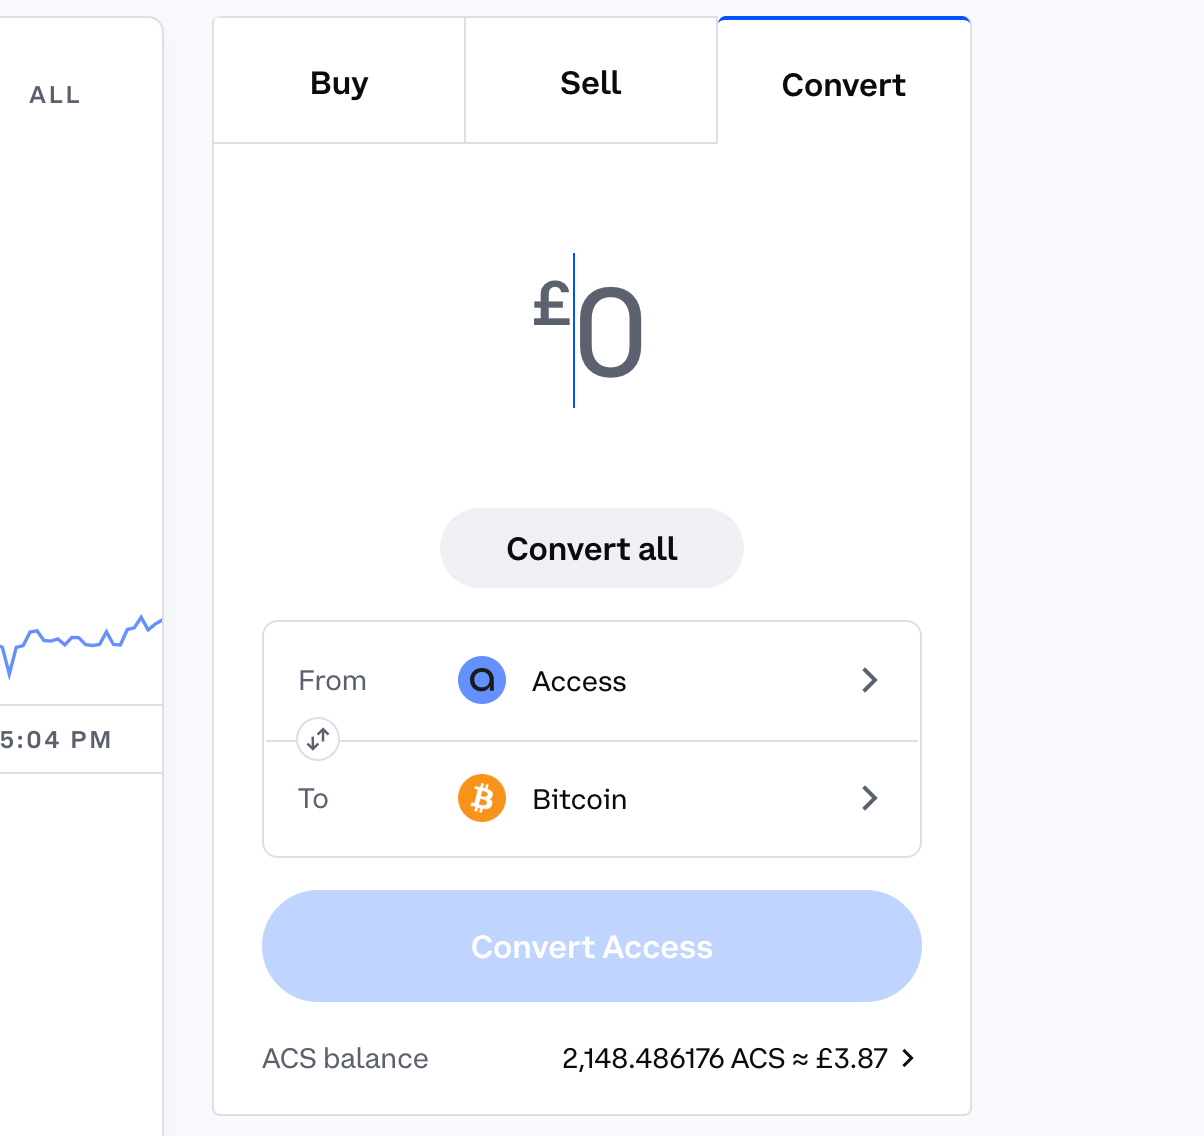
Task: Click the 2,148.486176 ACS balance value
Action: click(x=725, y=1058)
